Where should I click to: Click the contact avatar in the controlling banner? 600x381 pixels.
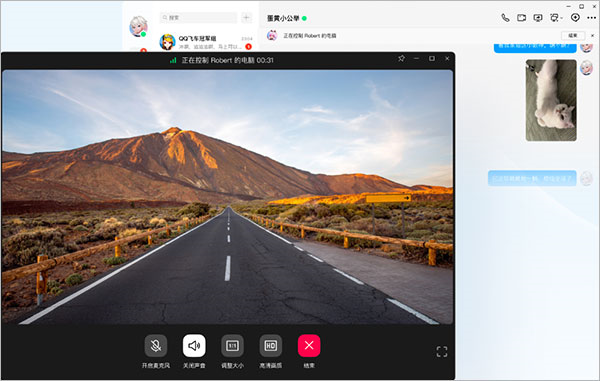pyautogui.click(x=272, y=36)
